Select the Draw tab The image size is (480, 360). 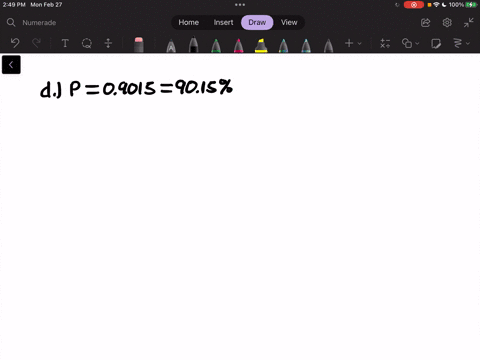[257, 22]
